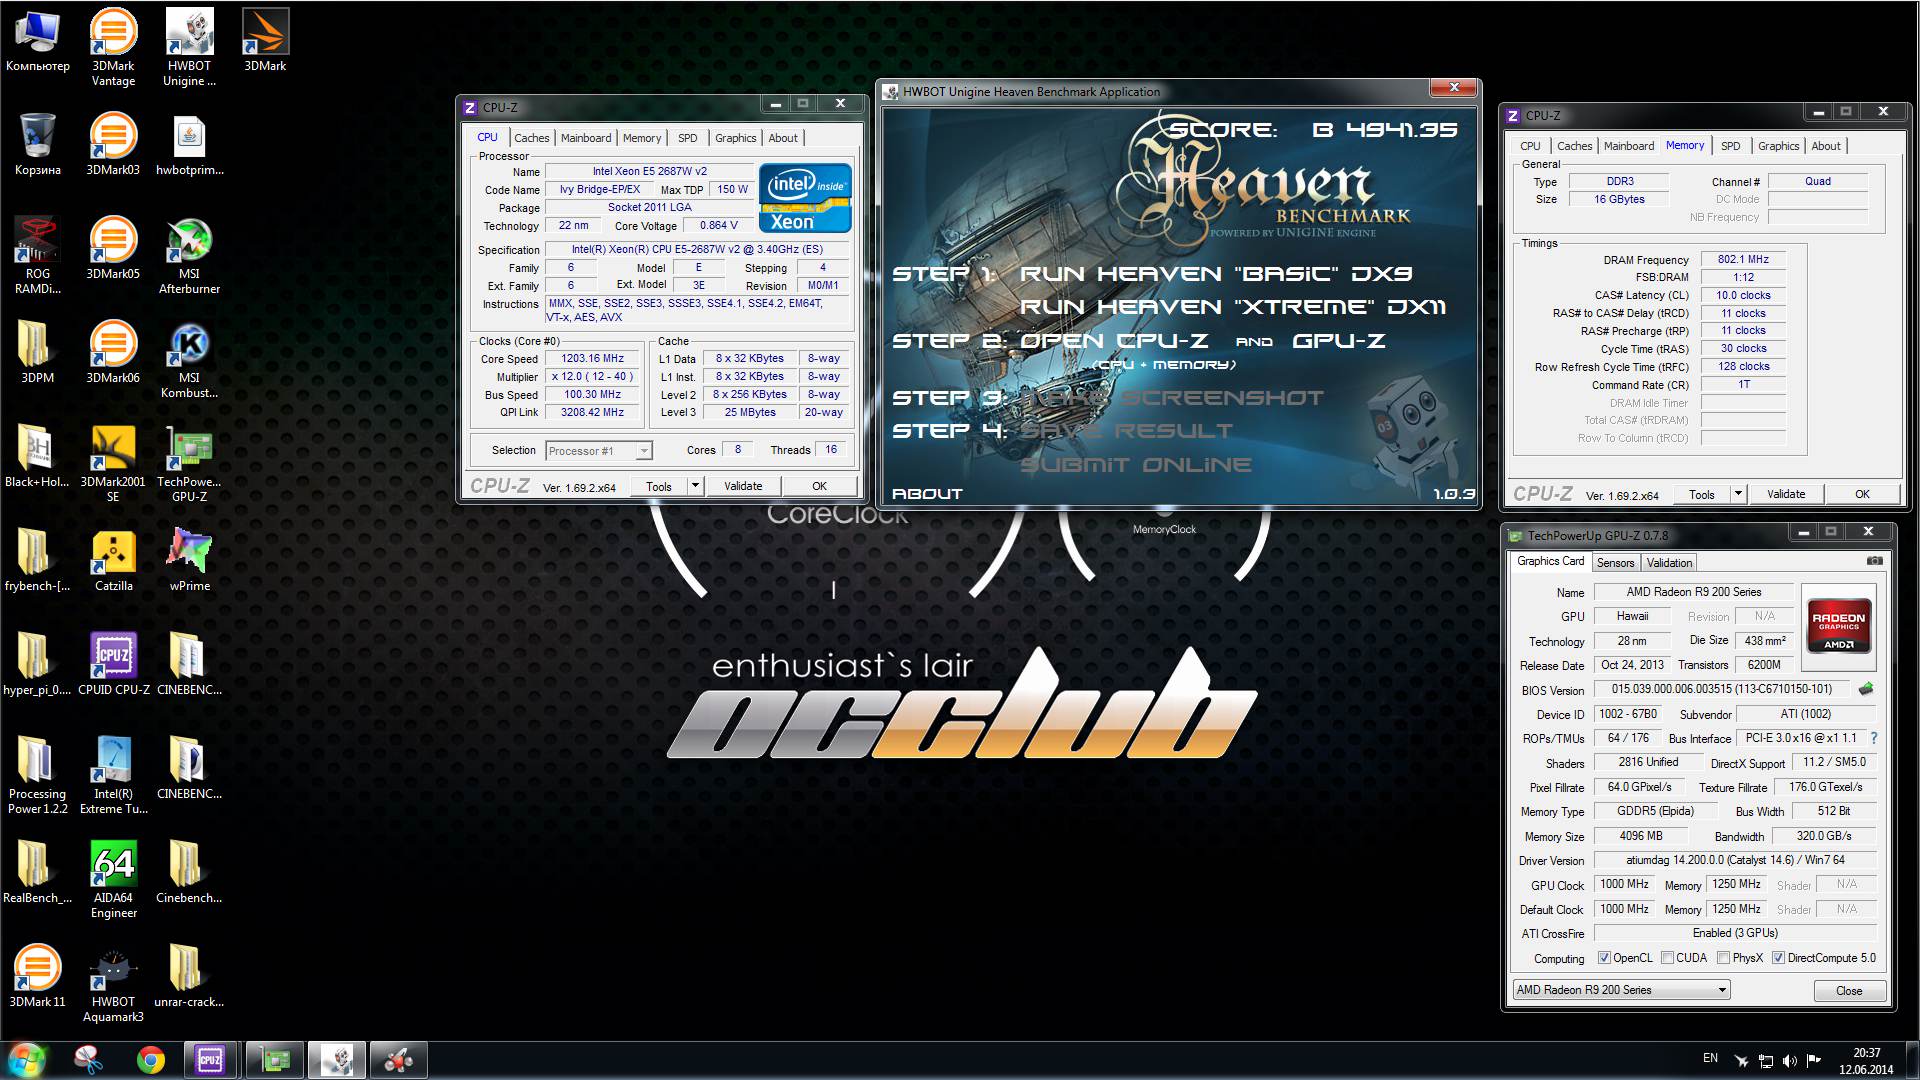
Task: Open the 3DMark03 desktop shortcut
Action: coord(113,144)
